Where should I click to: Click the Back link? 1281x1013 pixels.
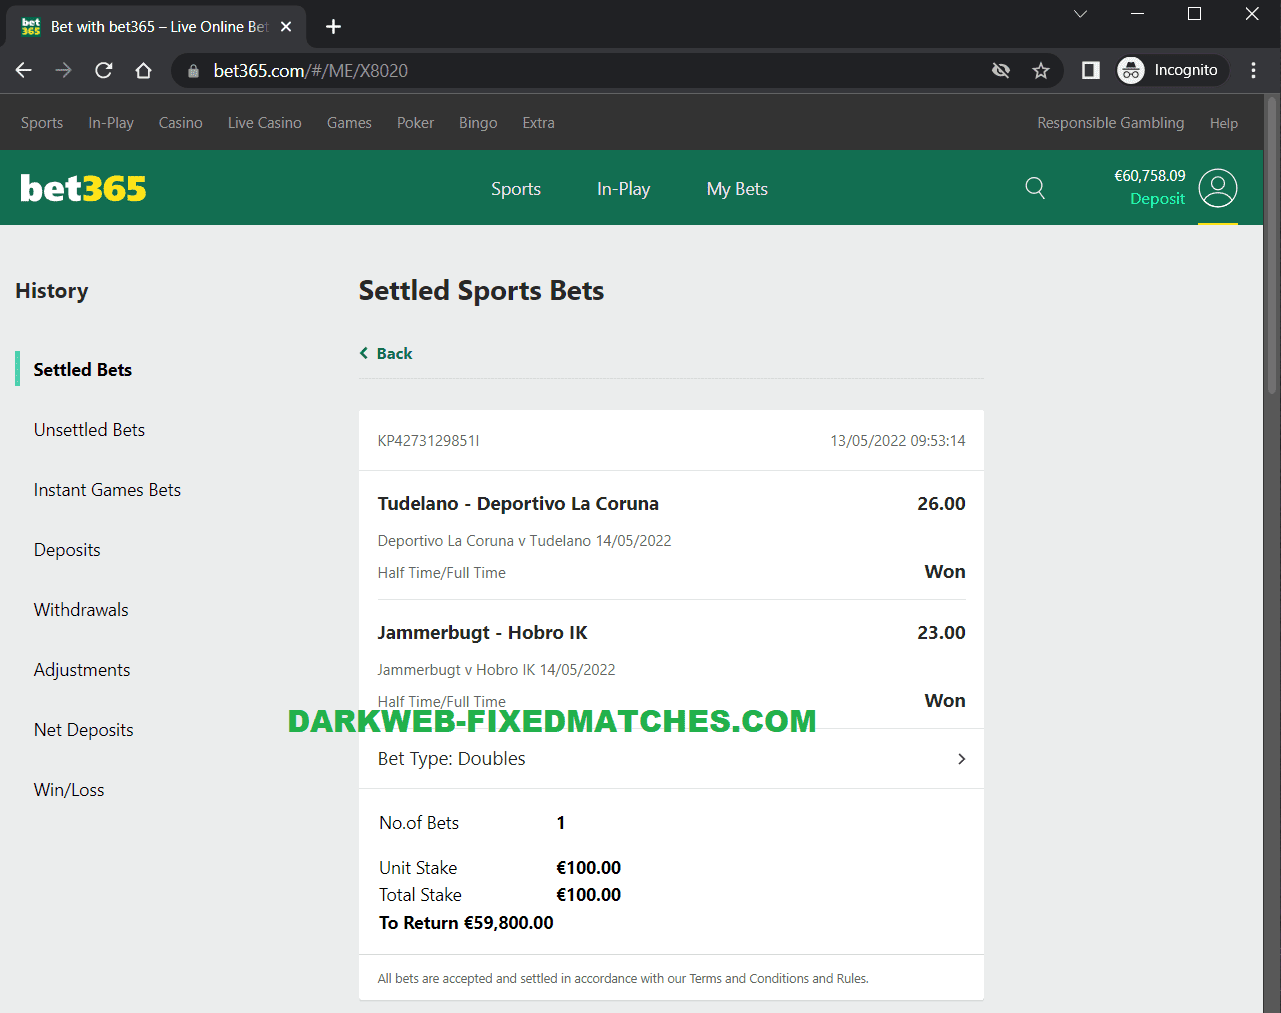click(394, 353)
